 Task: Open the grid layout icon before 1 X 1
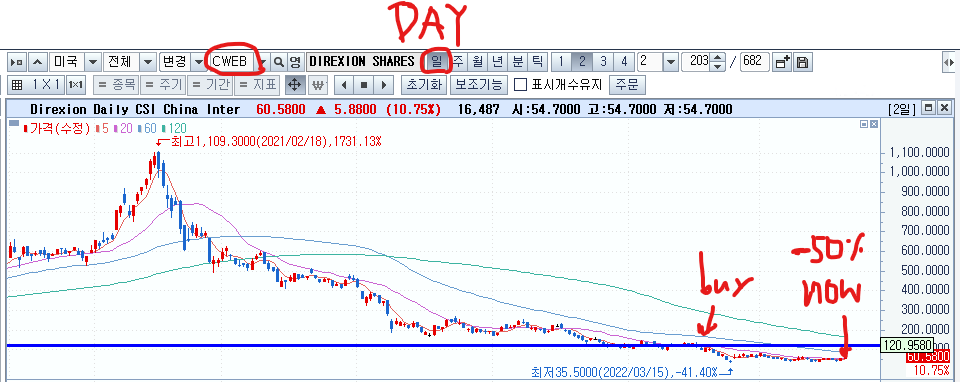(x=17, y=84)
